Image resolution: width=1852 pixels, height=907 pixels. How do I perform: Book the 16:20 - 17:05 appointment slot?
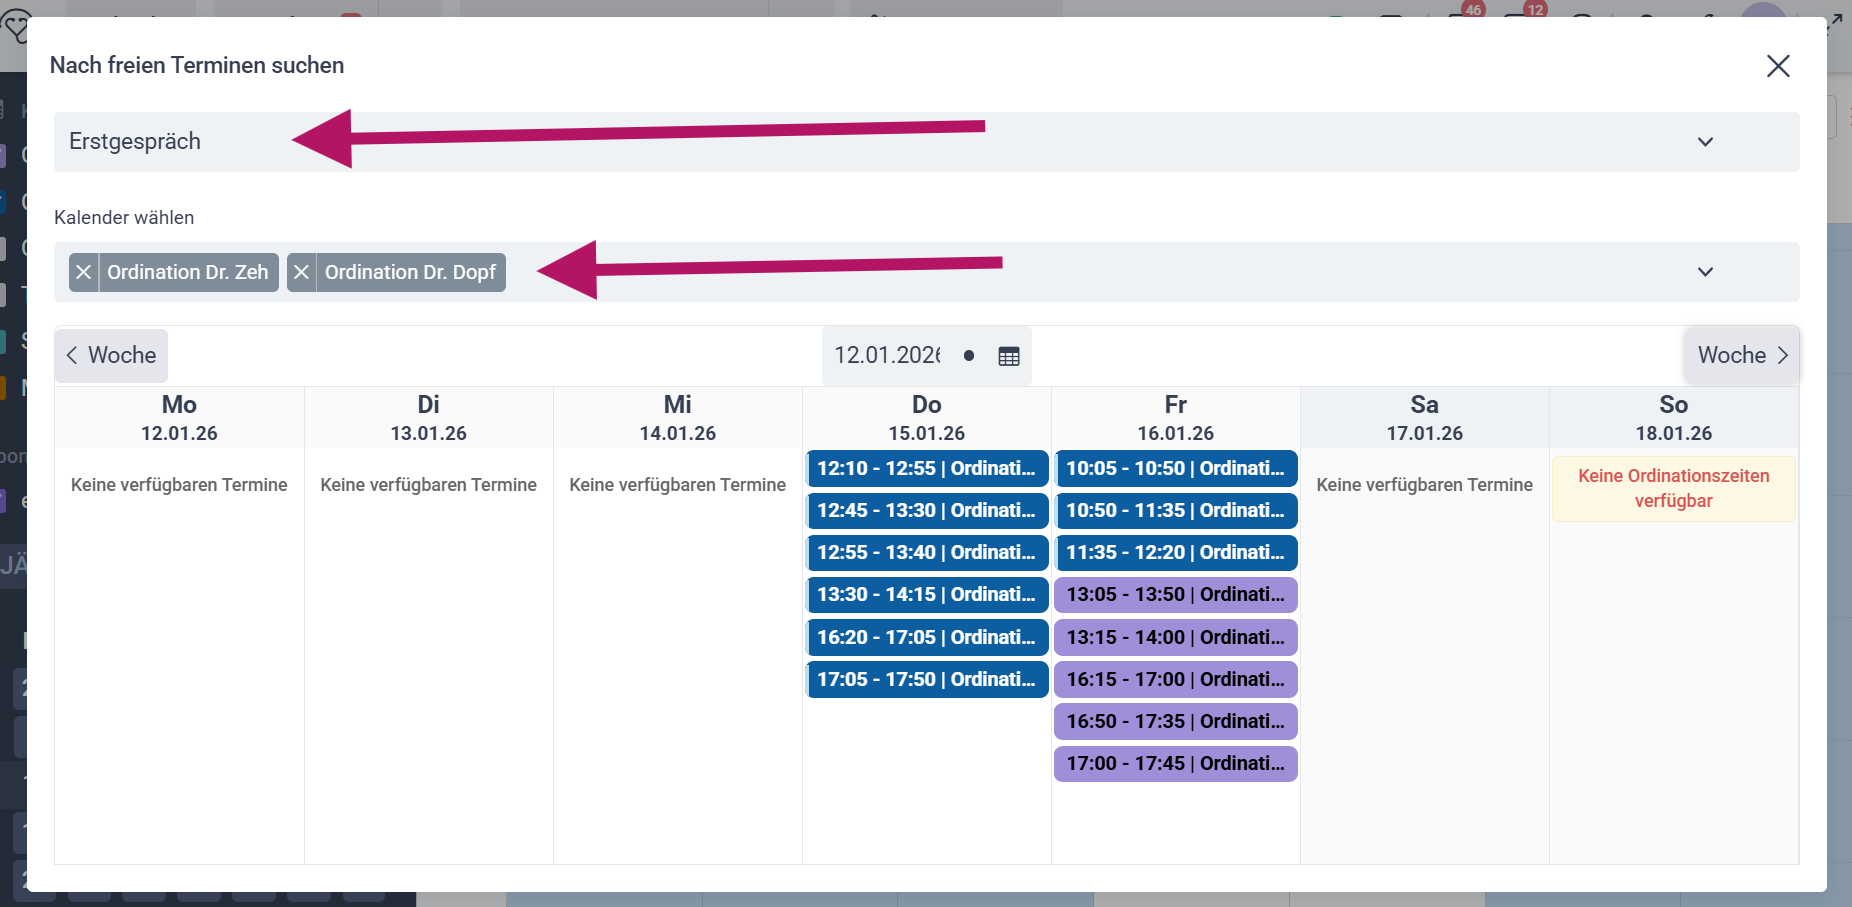coord(927,637)
